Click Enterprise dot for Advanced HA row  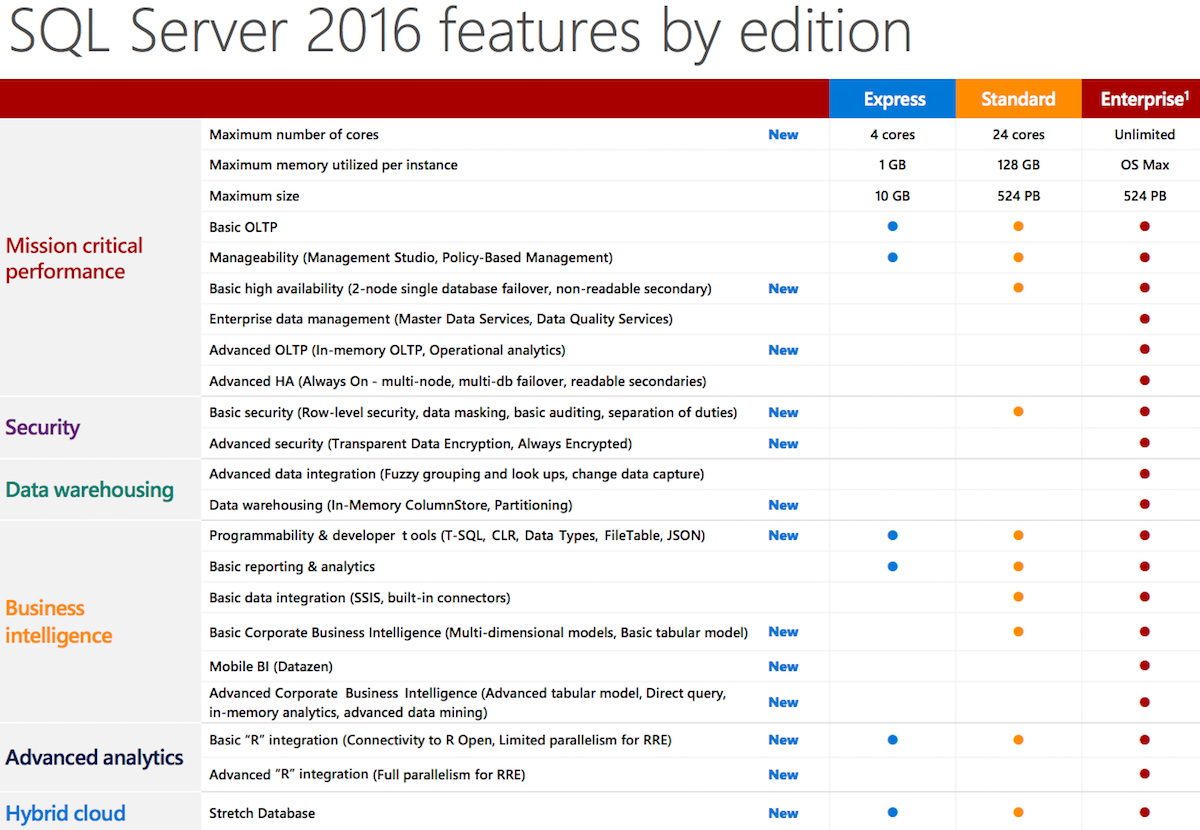pos(1144,381)
